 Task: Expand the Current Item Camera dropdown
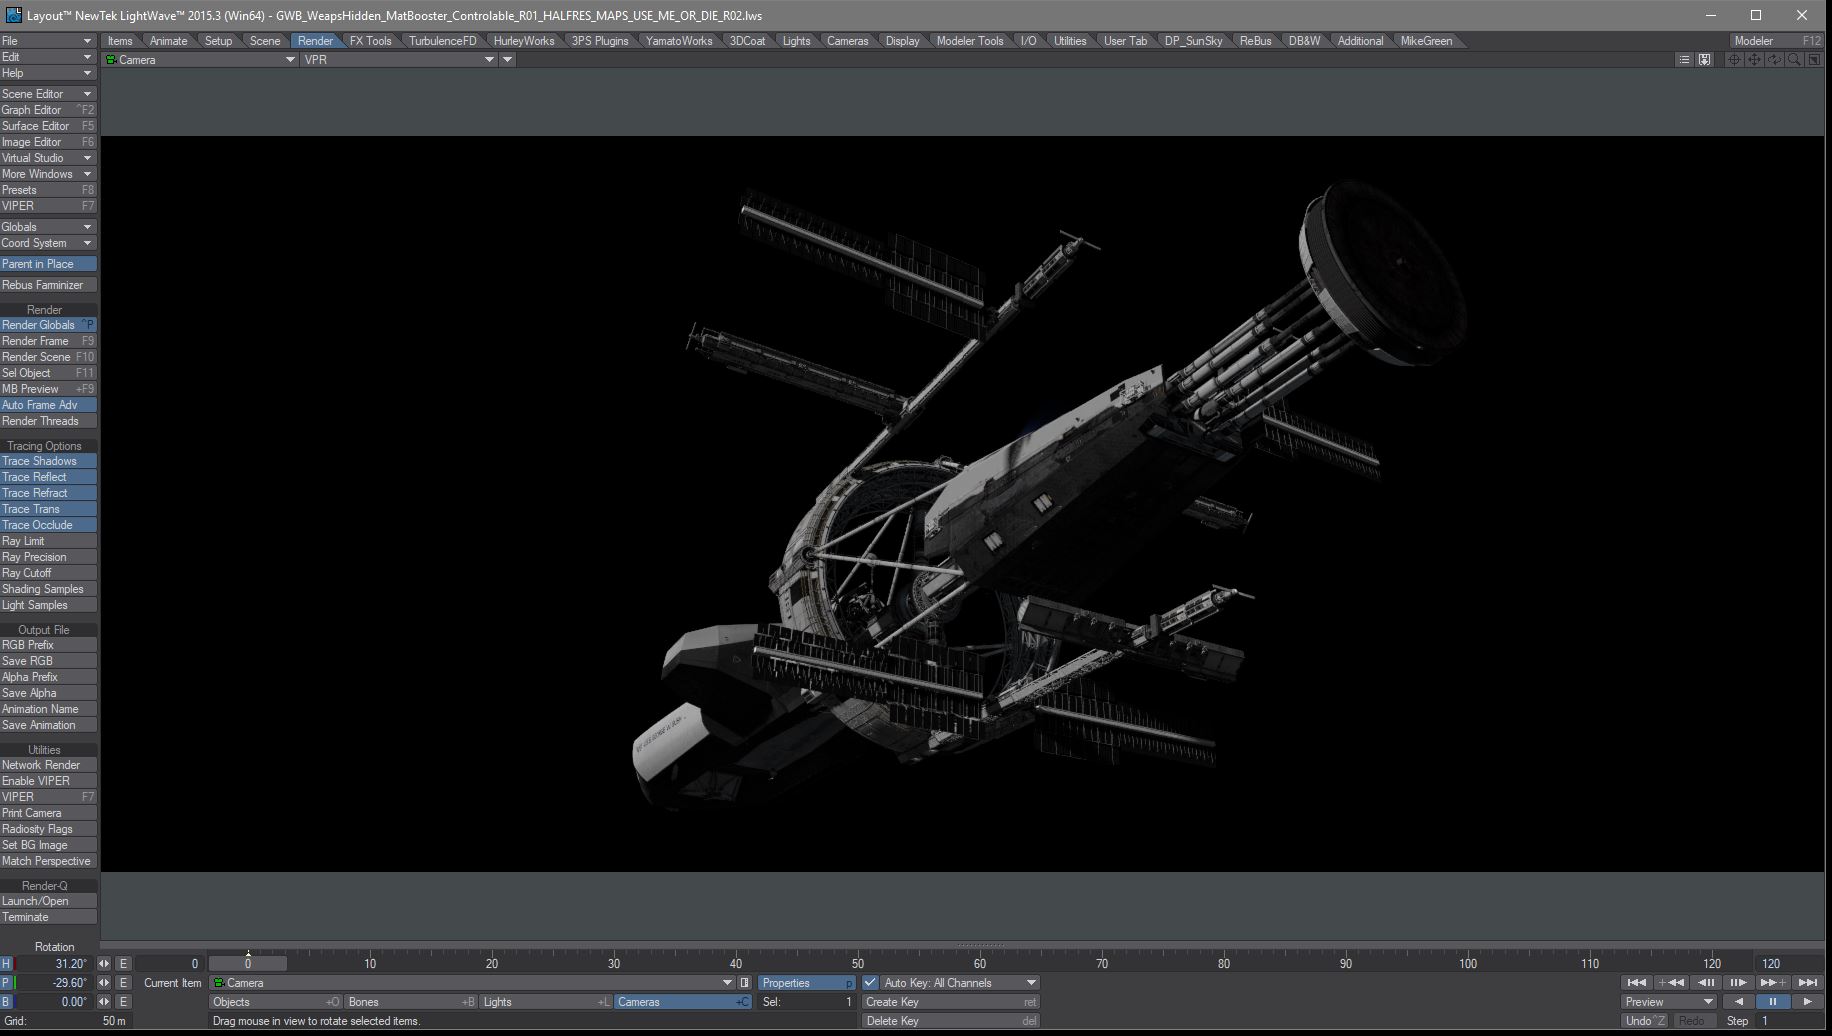click(x=727, y=983)
